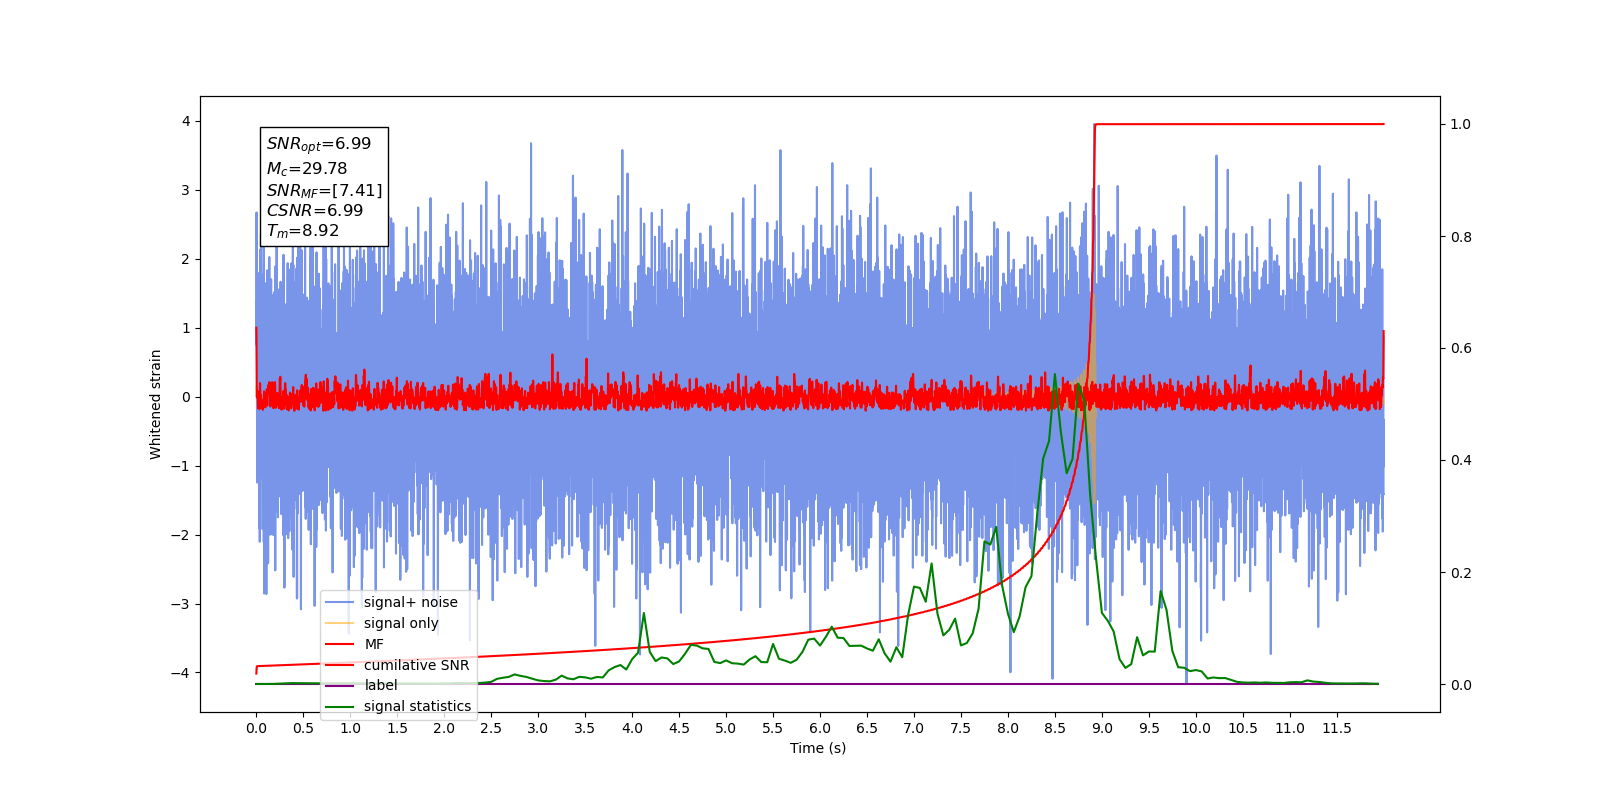
Task: Click the −4 tick on the strain axis
Action: 180,673
